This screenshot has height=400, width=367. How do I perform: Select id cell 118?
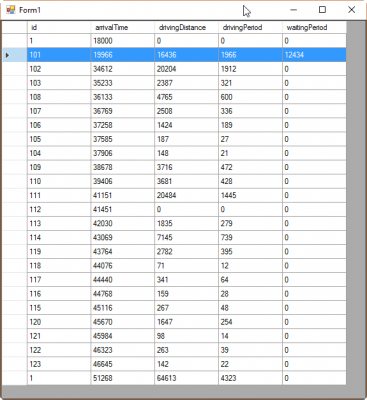point(59,266)
